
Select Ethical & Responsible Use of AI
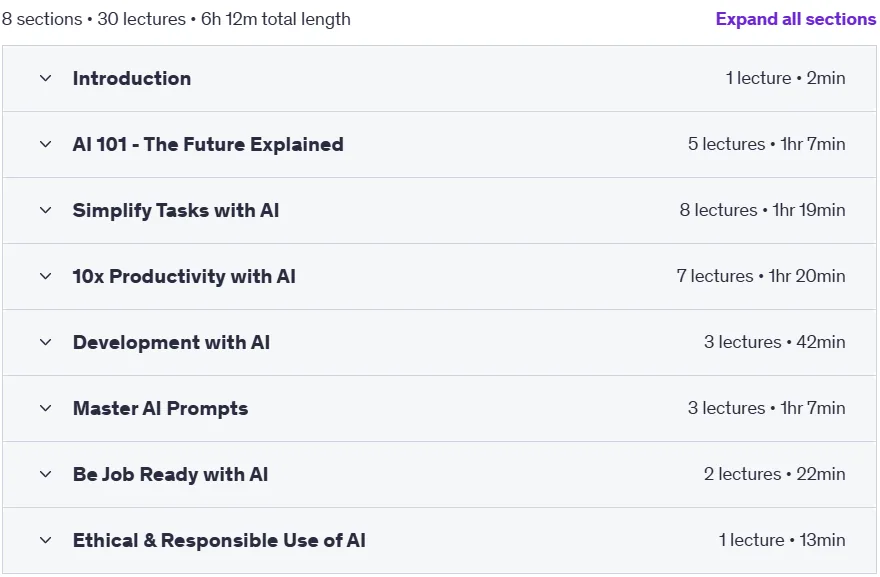coord(219,540)
